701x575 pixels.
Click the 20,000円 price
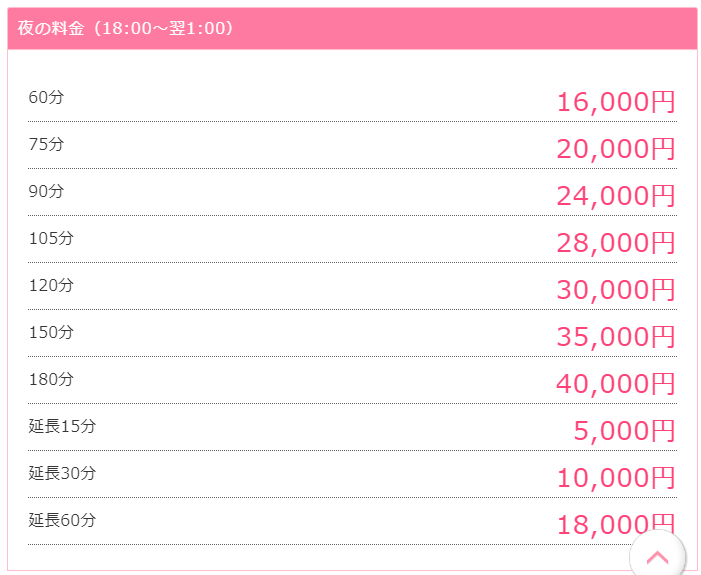[x=616, y=149]
